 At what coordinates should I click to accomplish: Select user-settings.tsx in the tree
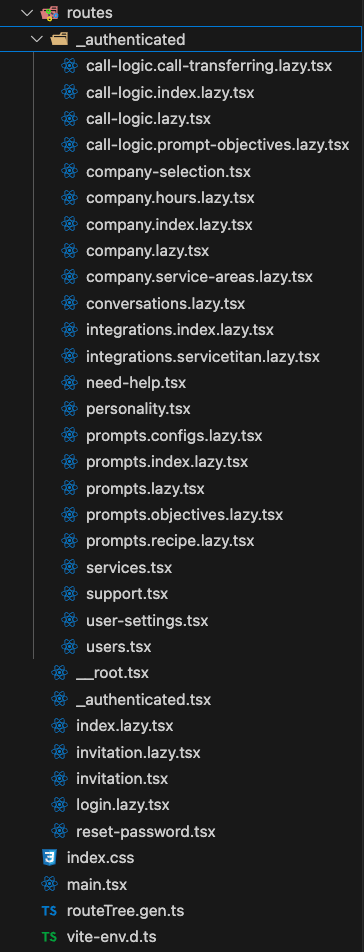tap(147, 620)
